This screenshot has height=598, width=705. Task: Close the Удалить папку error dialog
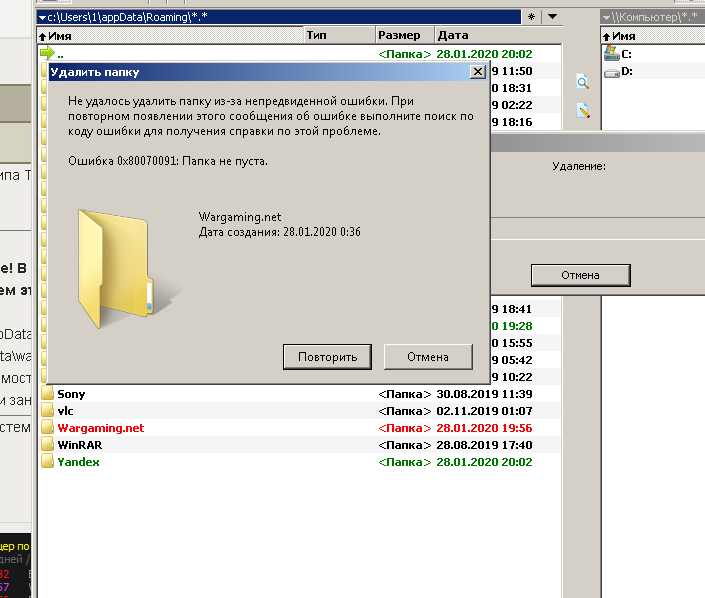click(x=477, y=72)
